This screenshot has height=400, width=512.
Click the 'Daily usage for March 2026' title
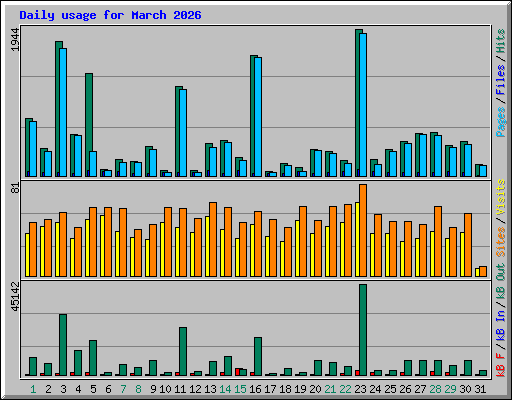point(110,15)
